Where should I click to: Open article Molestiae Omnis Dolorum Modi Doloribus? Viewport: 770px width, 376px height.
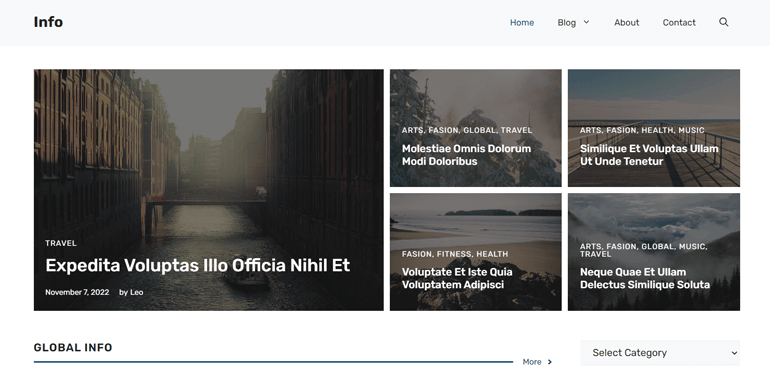(x=466, y=155)
